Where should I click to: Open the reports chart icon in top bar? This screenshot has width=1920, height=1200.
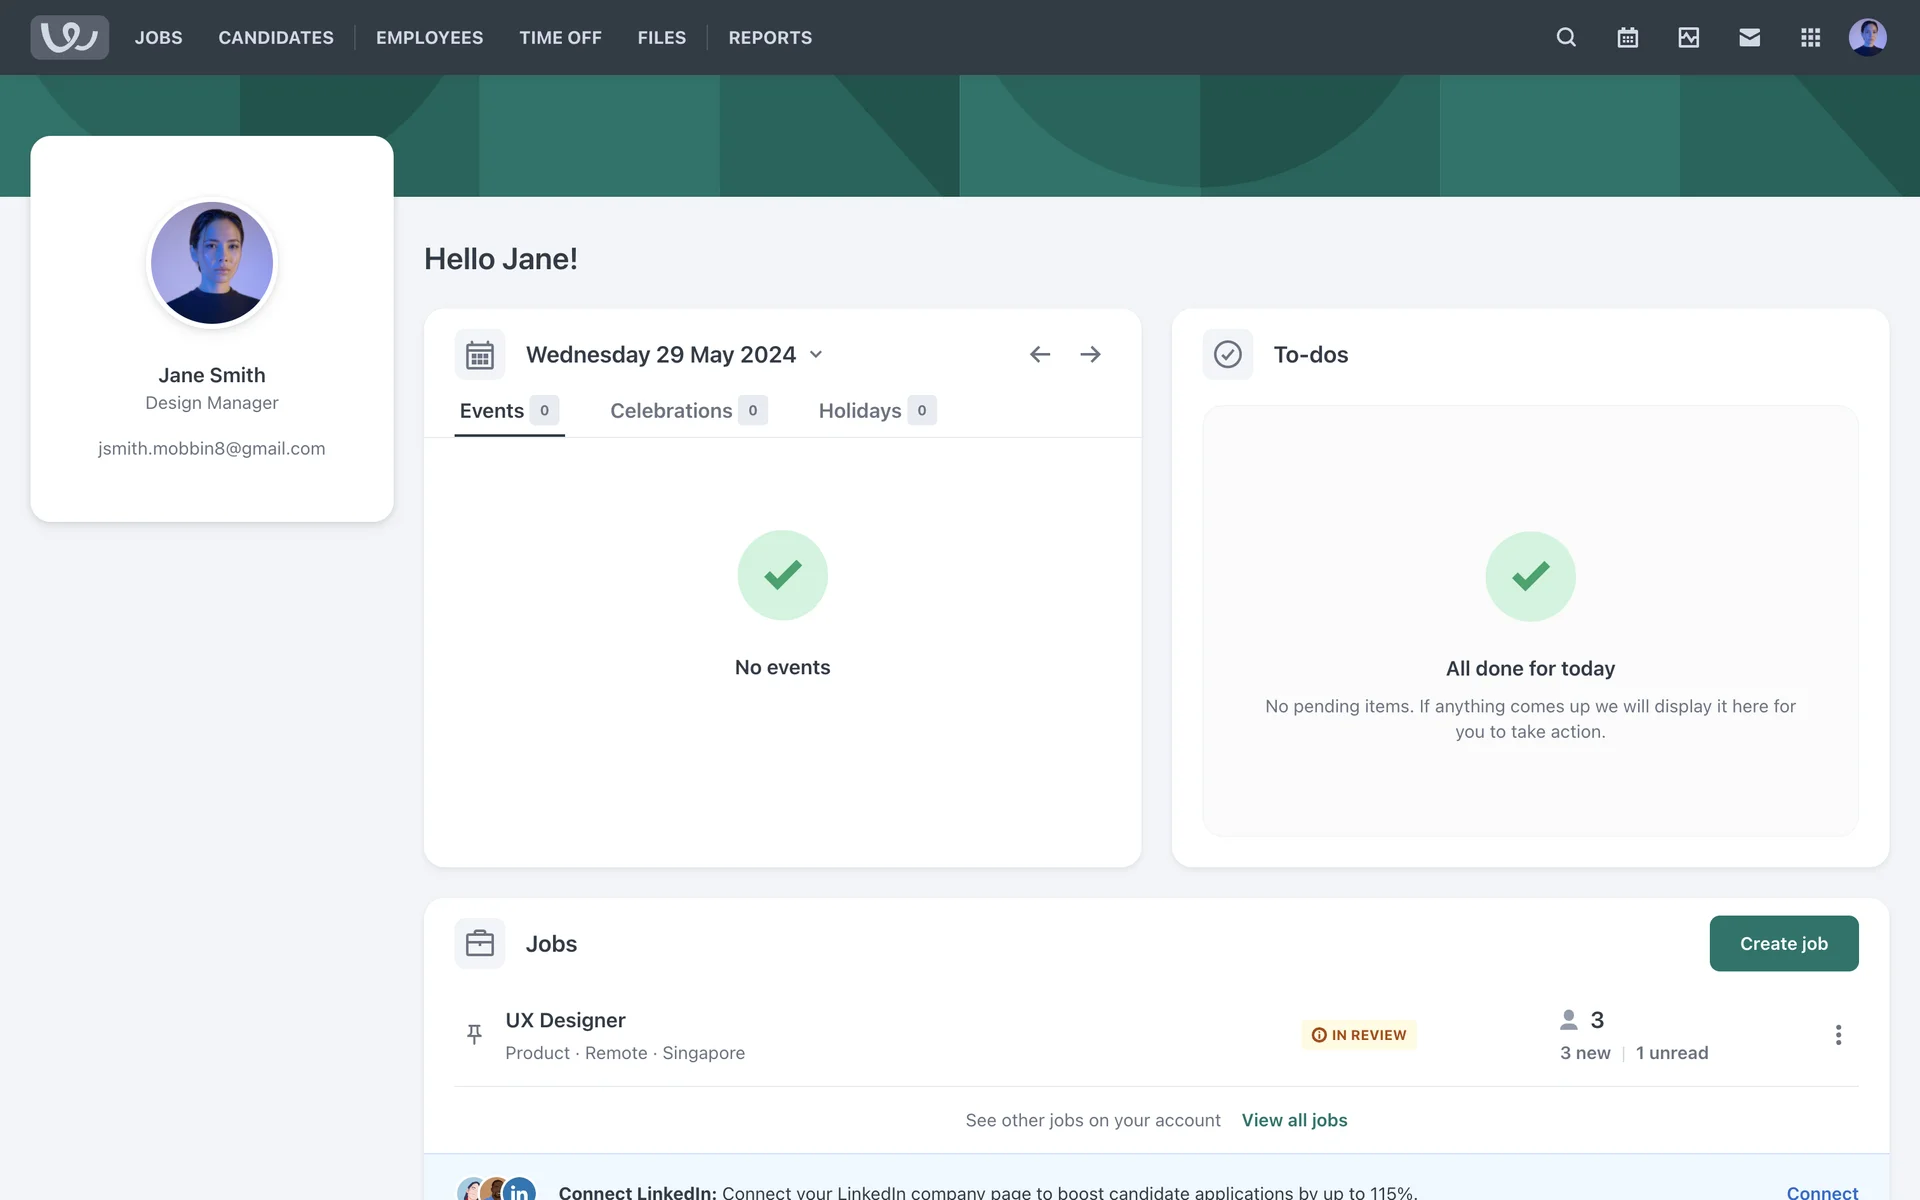pyautogui.click(x=1688, y=37)
